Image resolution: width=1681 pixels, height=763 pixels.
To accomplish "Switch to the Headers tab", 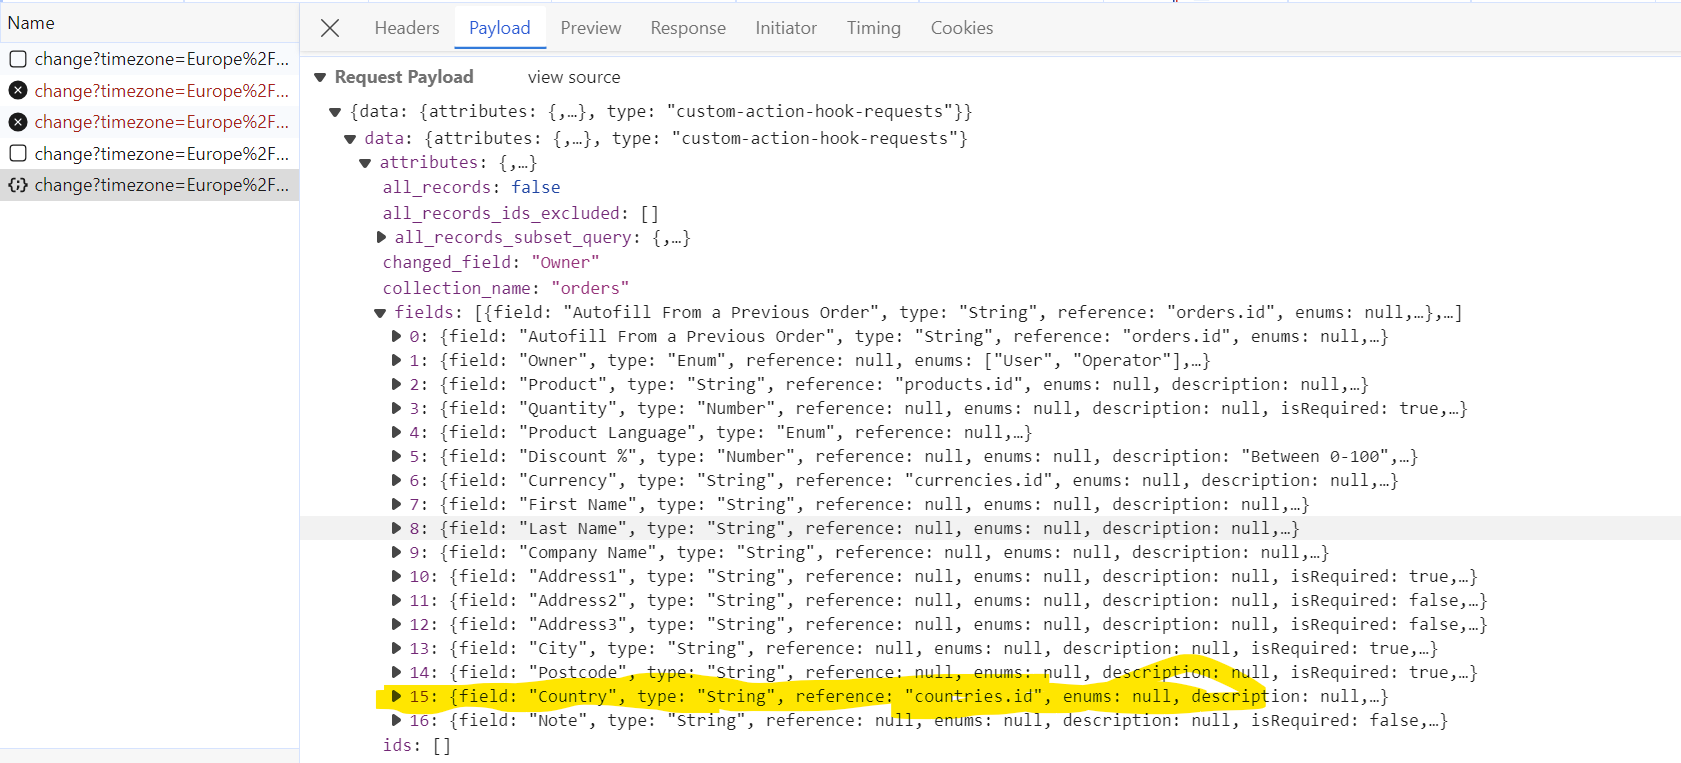I will [407, 28].
